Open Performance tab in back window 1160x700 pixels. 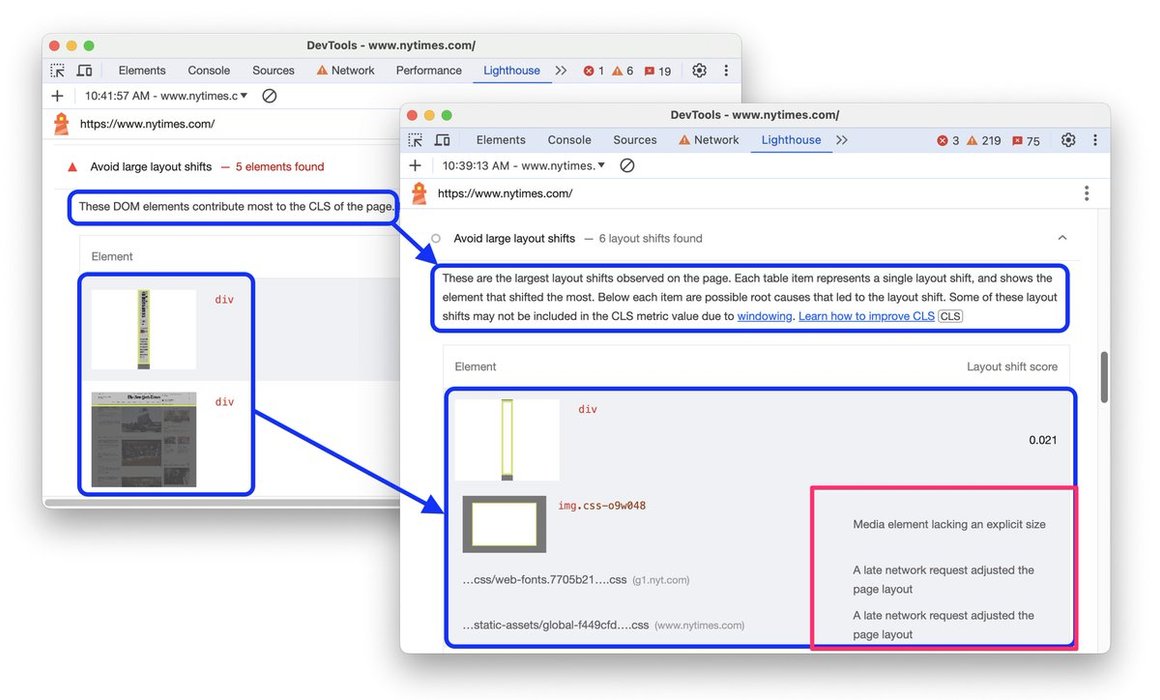[x=428, y=70]
